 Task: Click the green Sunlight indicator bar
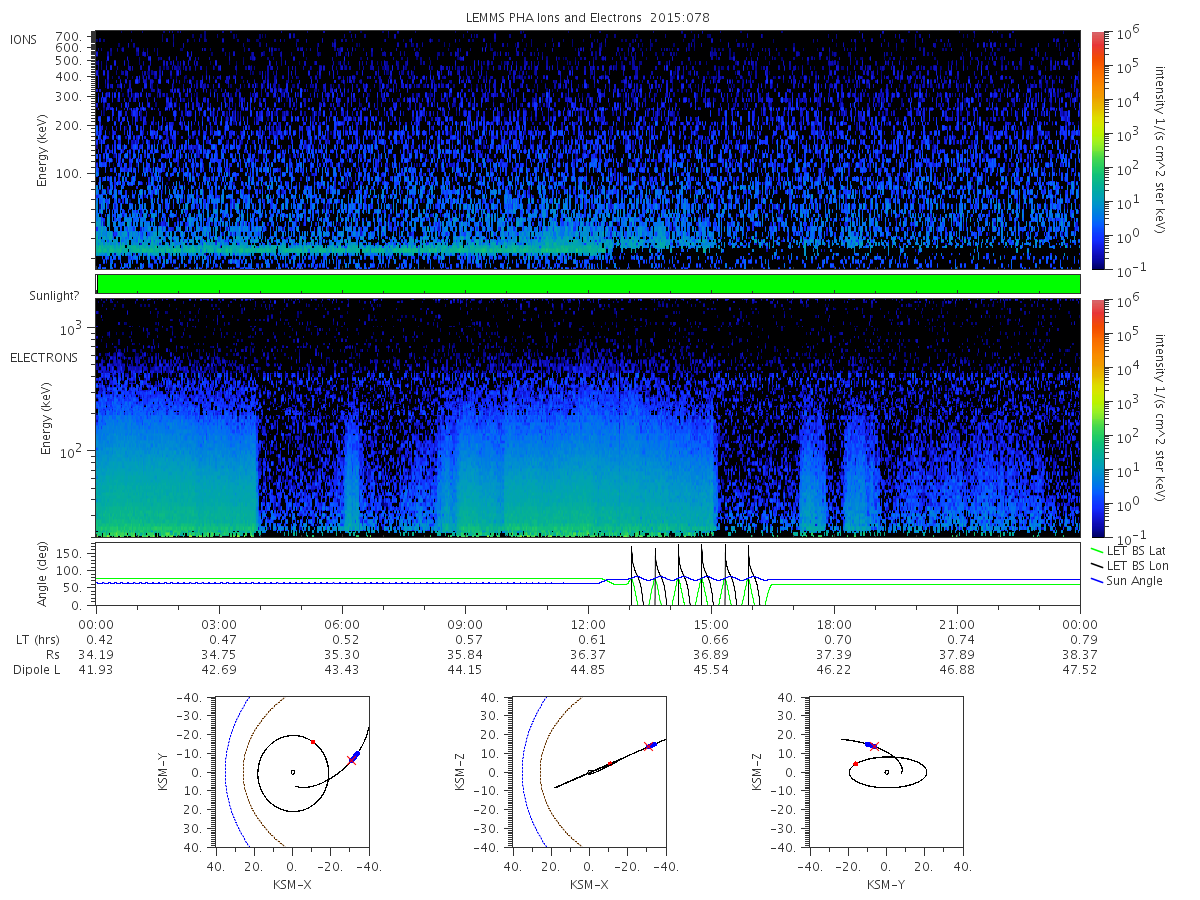(x=588, y=284)
